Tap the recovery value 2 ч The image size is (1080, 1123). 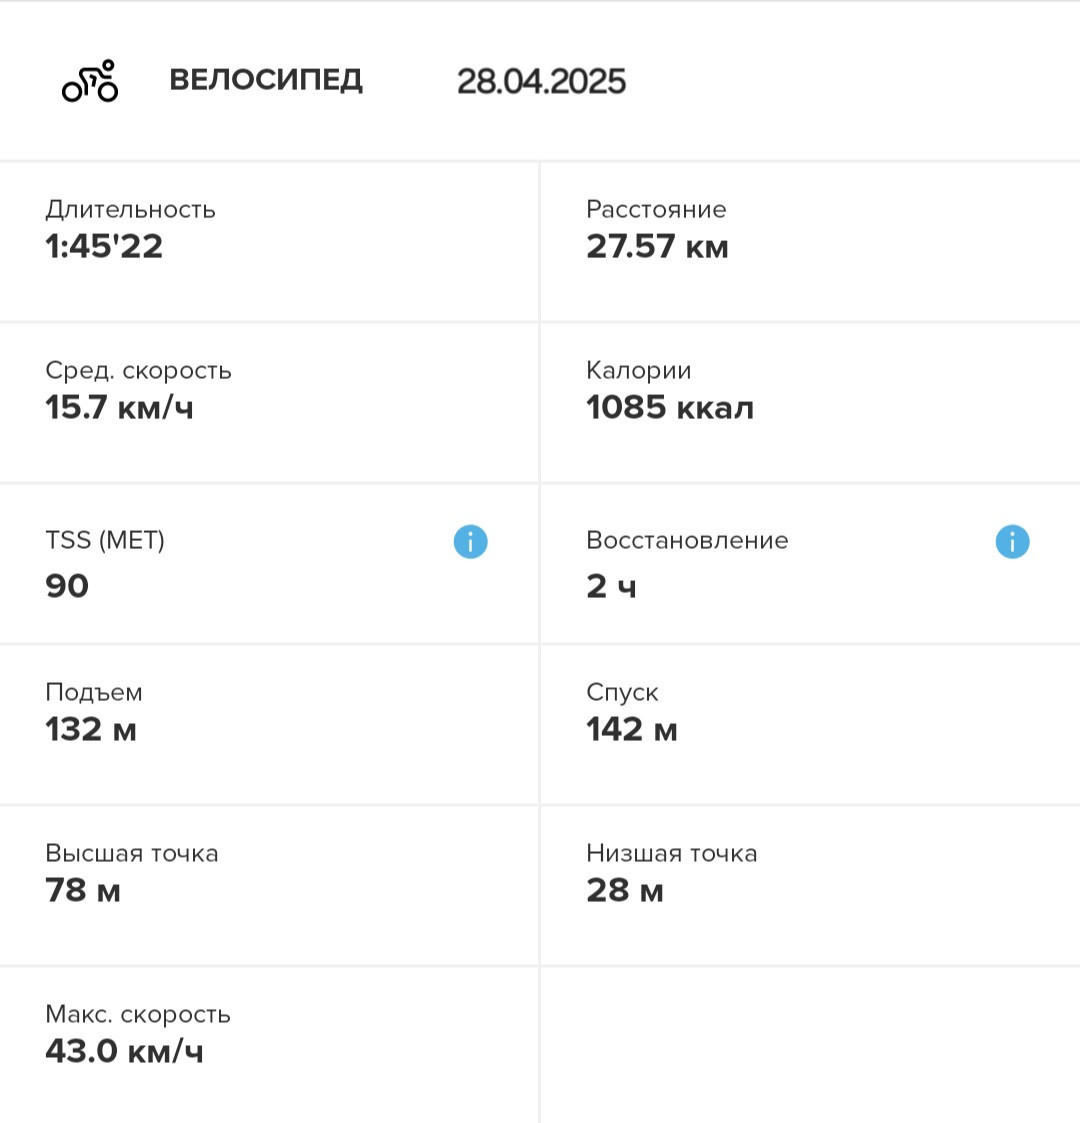(611, 586)
